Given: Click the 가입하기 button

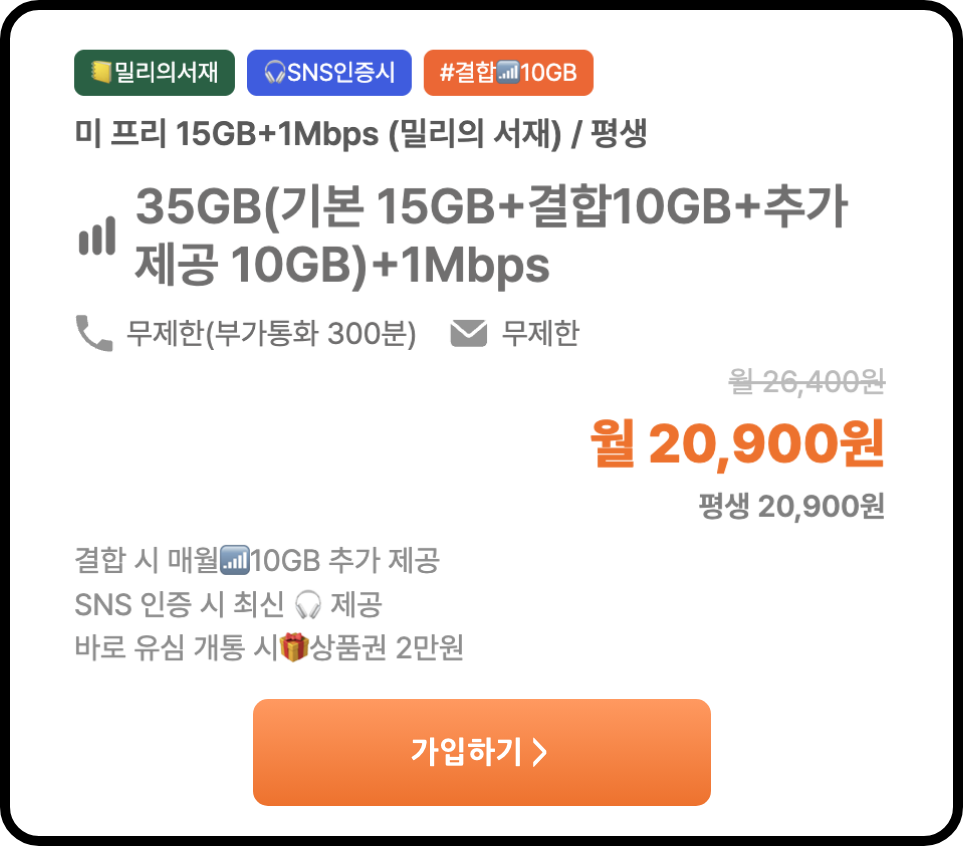Looking at the screenshot, I should coord(482,752).
